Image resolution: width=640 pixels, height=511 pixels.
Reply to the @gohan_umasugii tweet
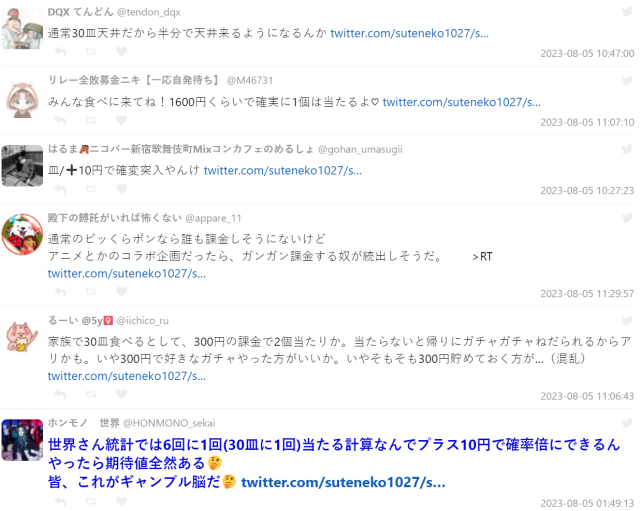click(x=60, y=189)
